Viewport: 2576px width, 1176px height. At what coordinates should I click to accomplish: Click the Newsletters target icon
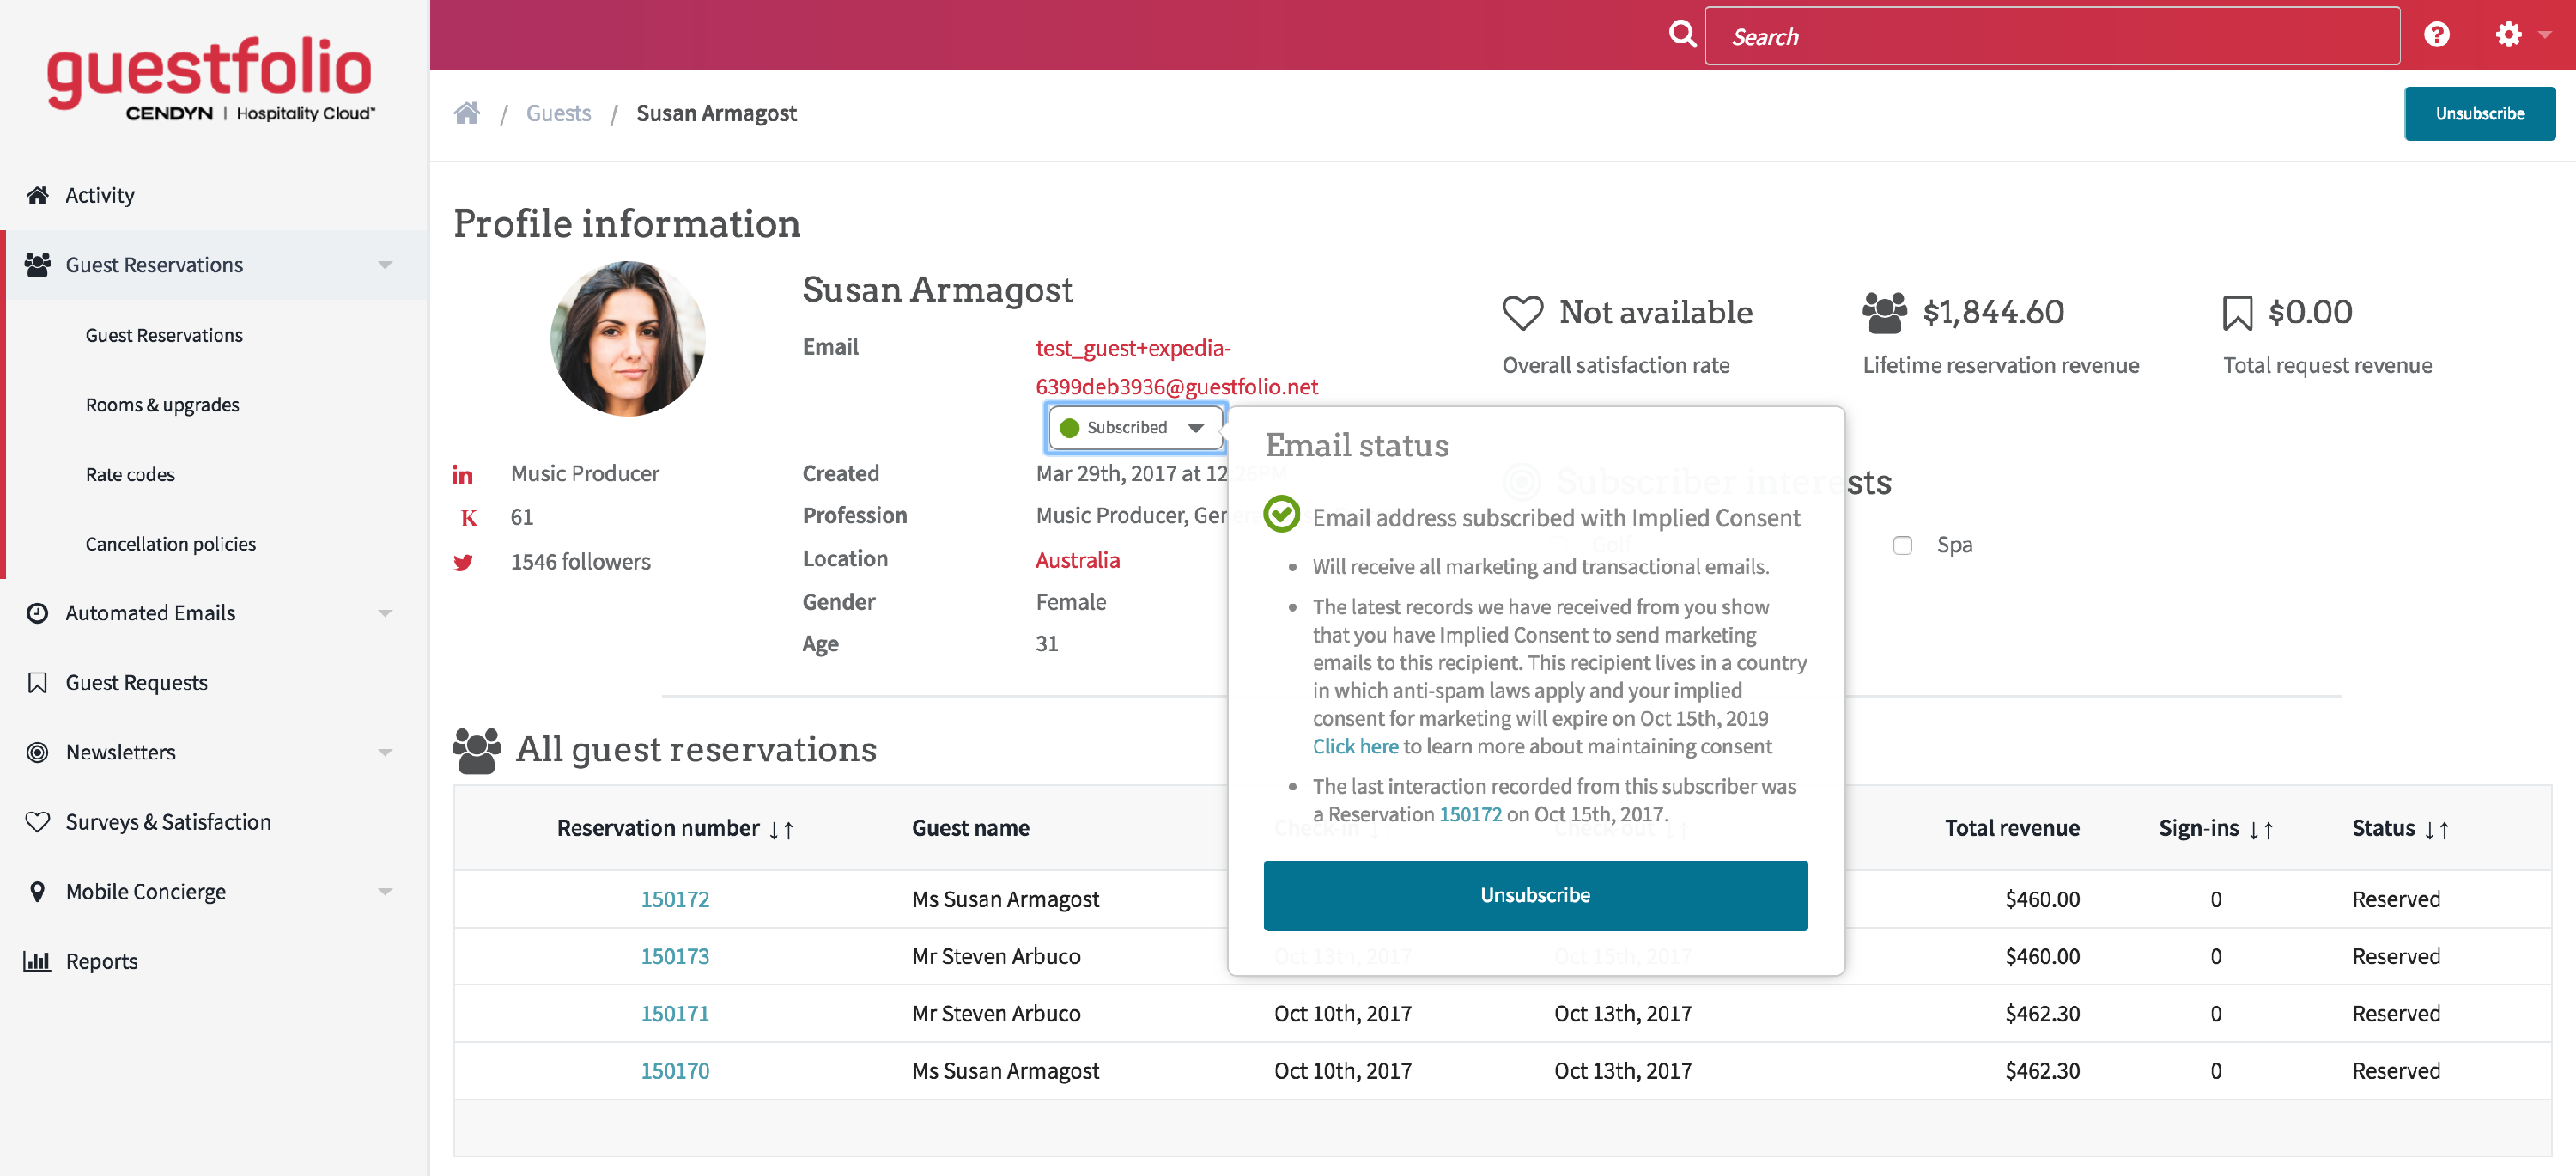38,752
